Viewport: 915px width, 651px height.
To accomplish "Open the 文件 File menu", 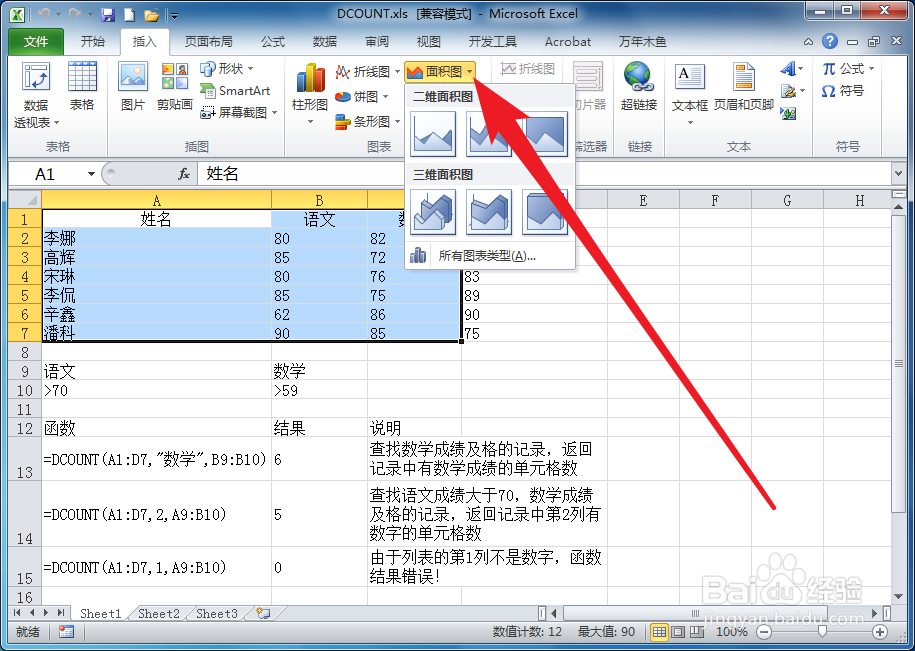I will tap(35, 41).
